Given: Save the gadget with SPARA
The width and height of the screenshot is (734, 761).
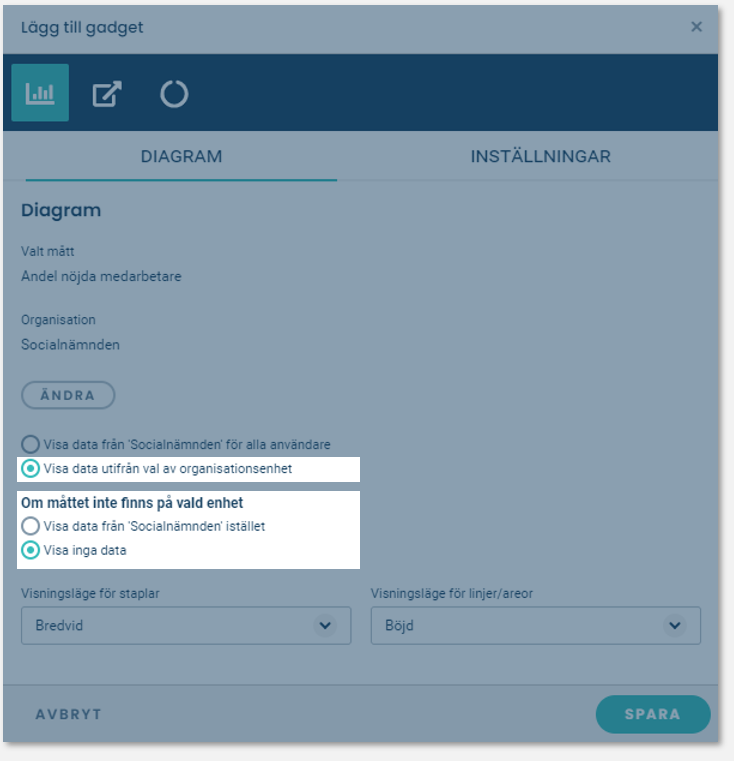Looking at the screenshot, I should 653,714.
